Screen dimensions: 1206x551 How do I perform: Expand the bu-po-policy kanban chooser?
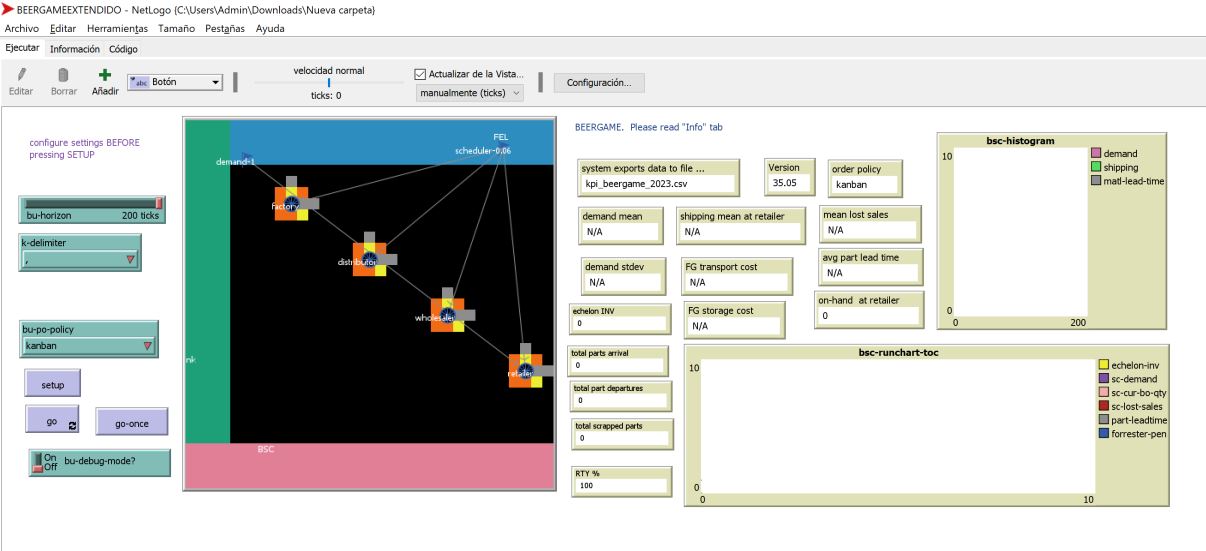tap(88, 346)
